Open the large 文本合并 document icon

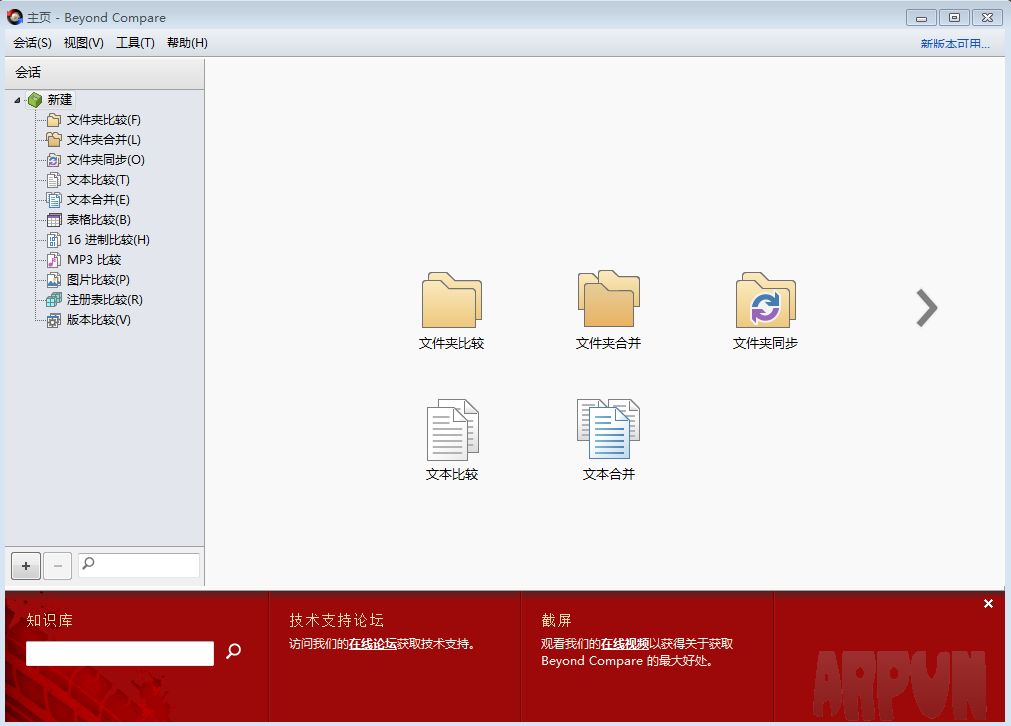coord(608,429)
